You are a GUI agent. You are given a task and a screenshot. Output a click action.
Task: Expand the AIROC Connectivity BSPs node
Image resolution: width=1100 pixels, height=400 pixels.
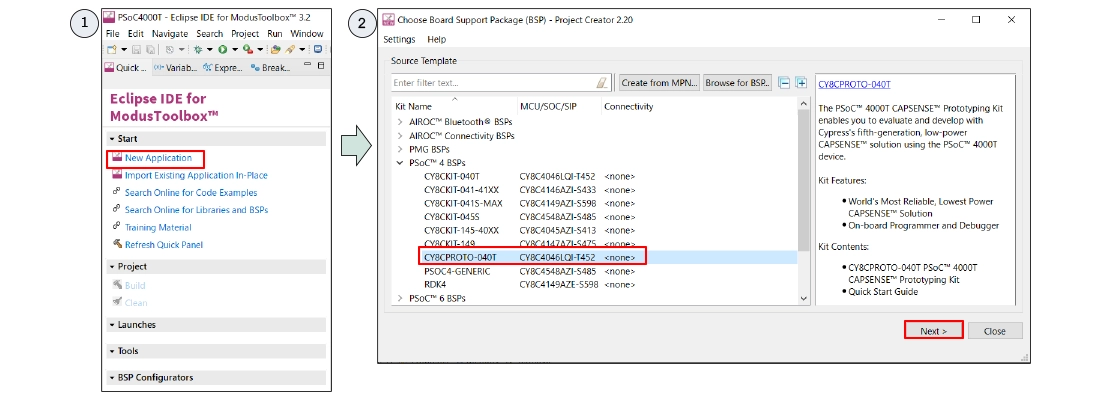400,135
